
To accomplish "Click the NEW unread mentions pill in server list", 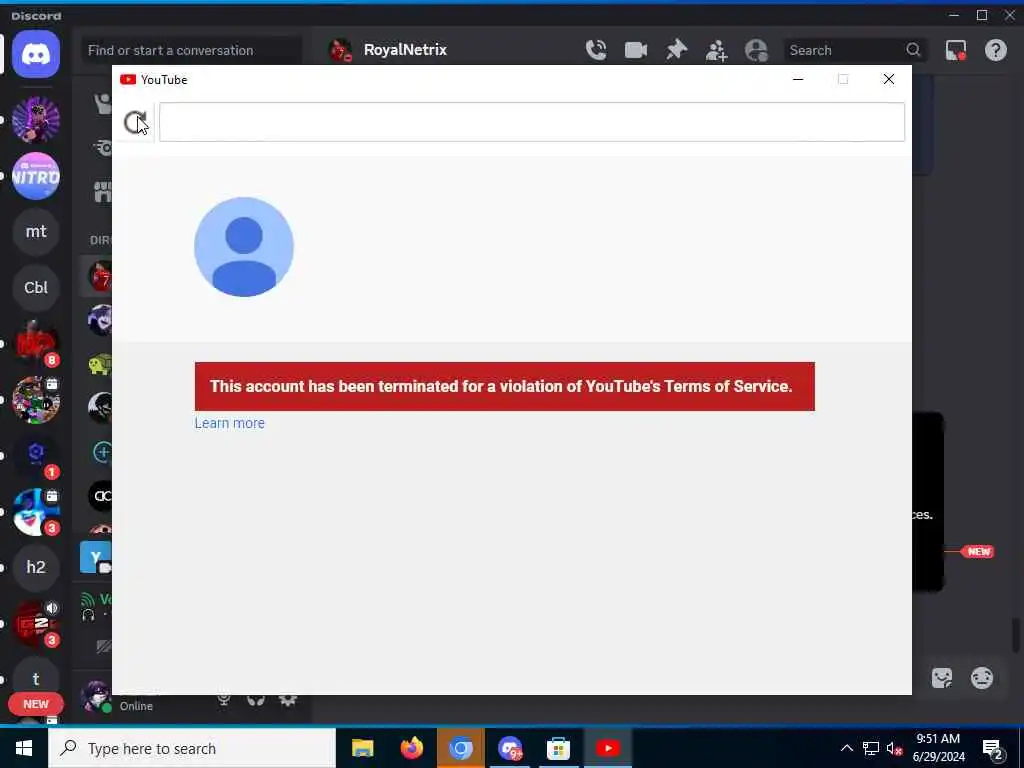I will click(x=36, y=704).
